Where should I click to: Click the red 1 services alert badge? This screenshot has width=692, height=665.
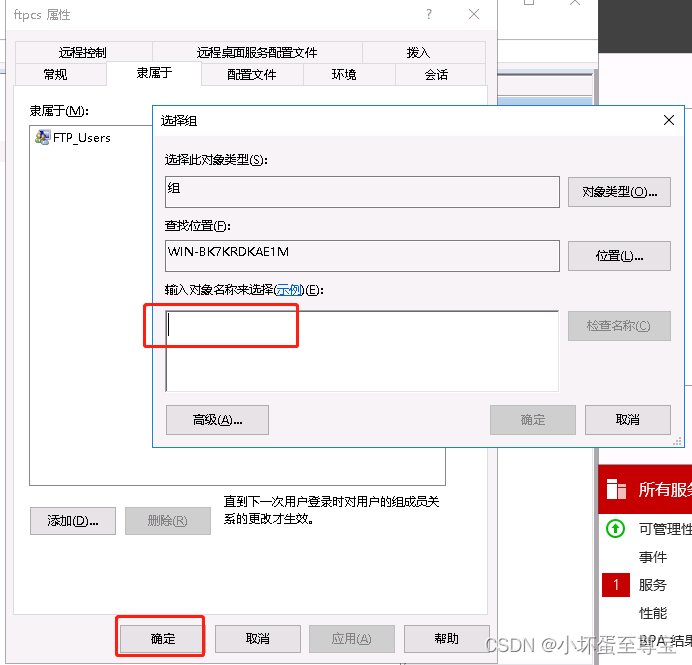click(616, 585)
